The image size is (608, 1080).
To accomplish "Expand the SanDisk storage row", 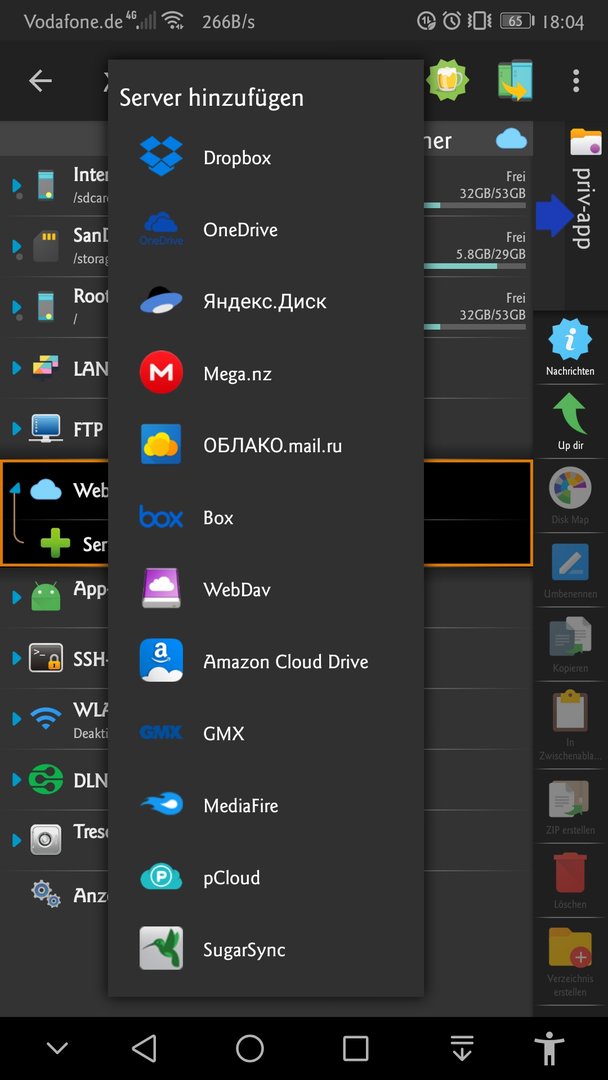I will [17, 246].
